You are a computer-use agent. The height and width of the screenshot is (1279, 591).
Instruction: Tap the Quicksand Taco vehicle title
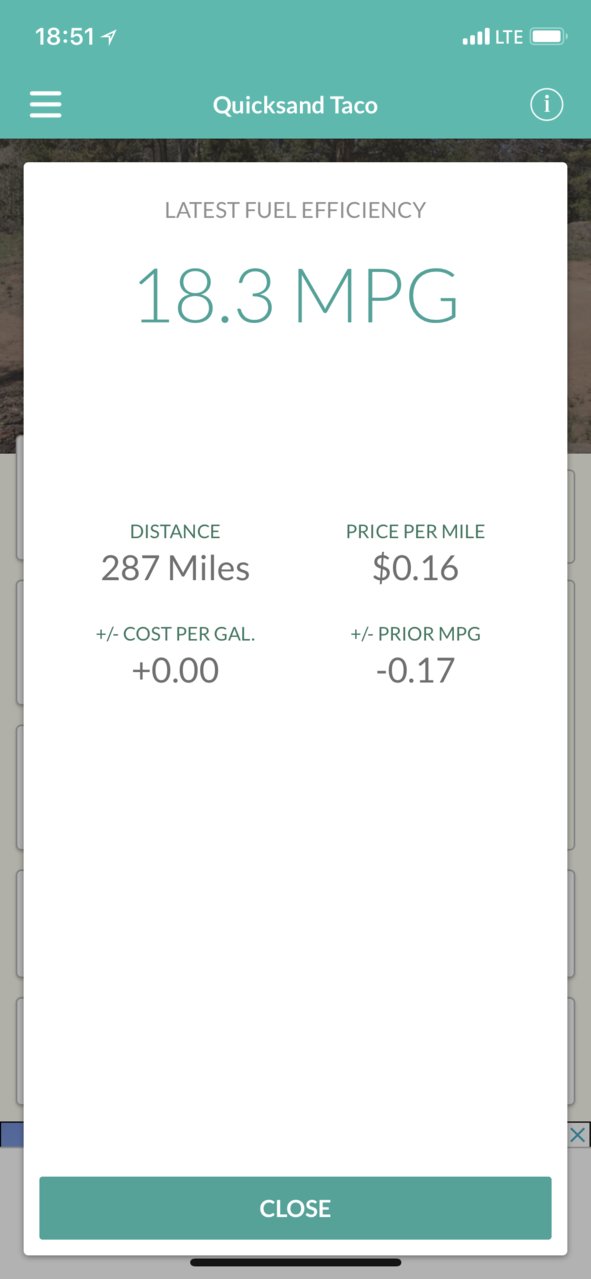click(295, 105)
